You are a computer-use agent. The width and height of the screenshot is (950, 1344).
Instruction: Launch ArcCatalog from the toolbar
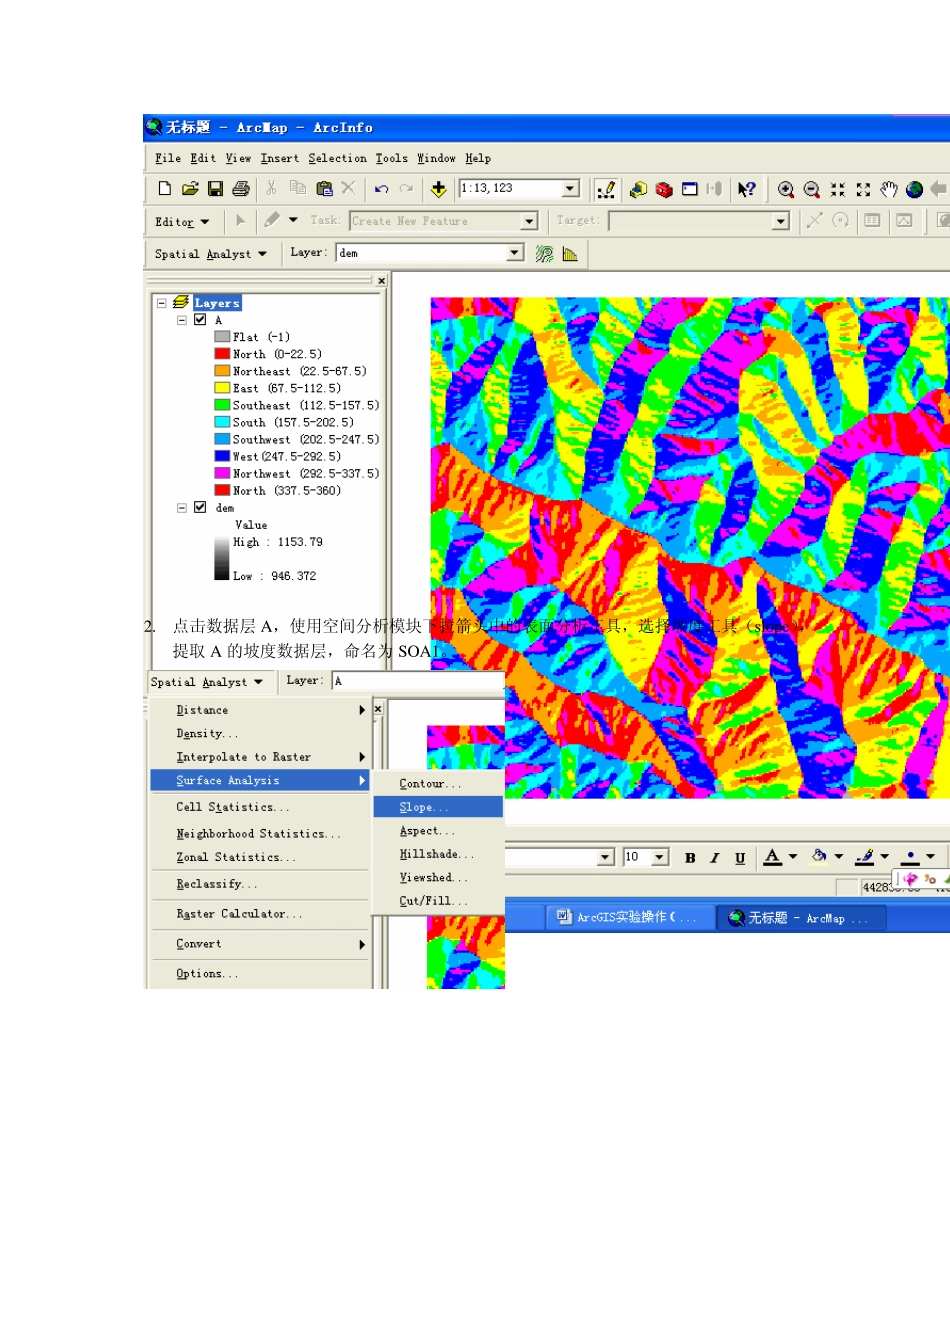638,189
